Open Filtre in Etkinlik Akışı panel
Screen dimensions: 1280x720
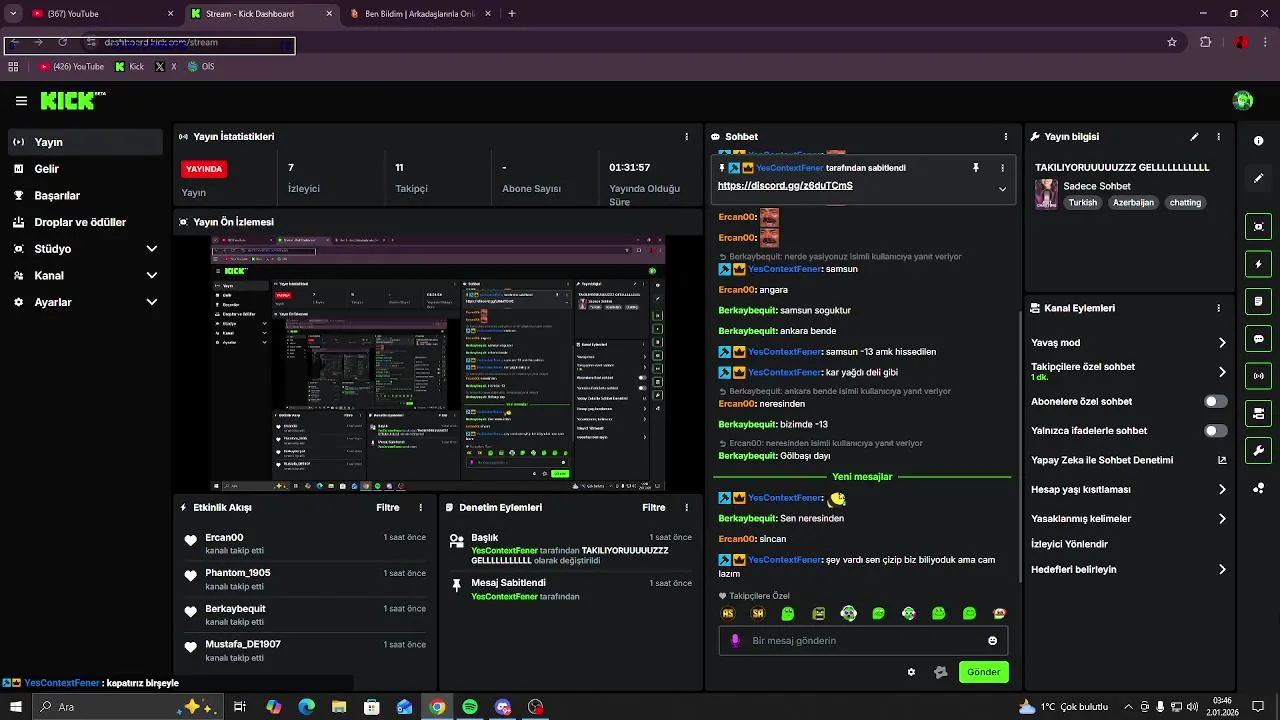[388, 508]
